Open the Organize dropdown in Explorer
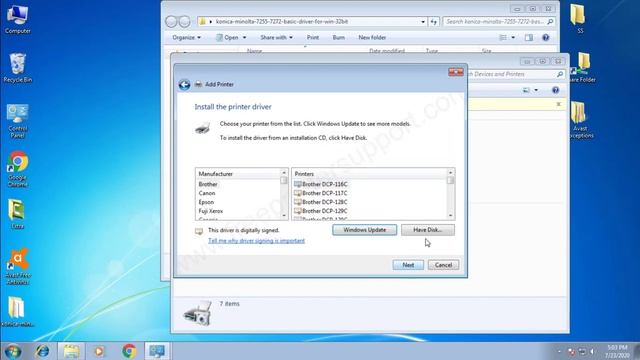Image resolution: width=640 pixels, height=360 pixels. click(x=187, y=38)
